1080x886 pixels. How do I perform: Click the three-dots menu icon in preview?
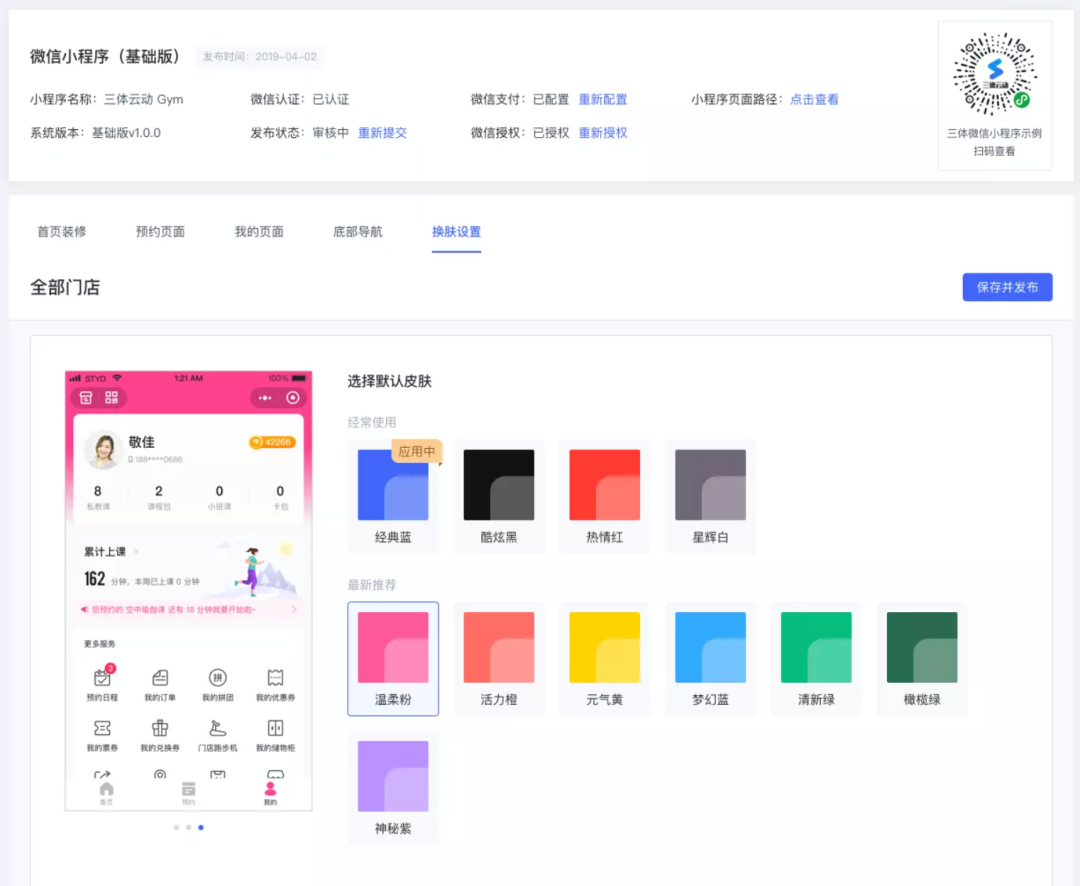pos(265,398)
